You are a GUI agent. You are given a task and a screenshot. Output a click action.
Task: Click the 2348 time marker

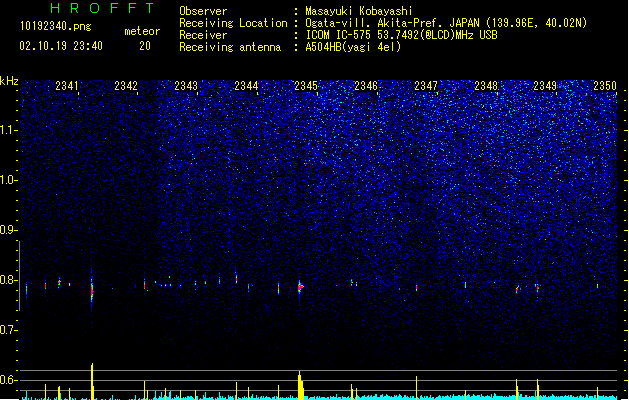pos(486,86)
